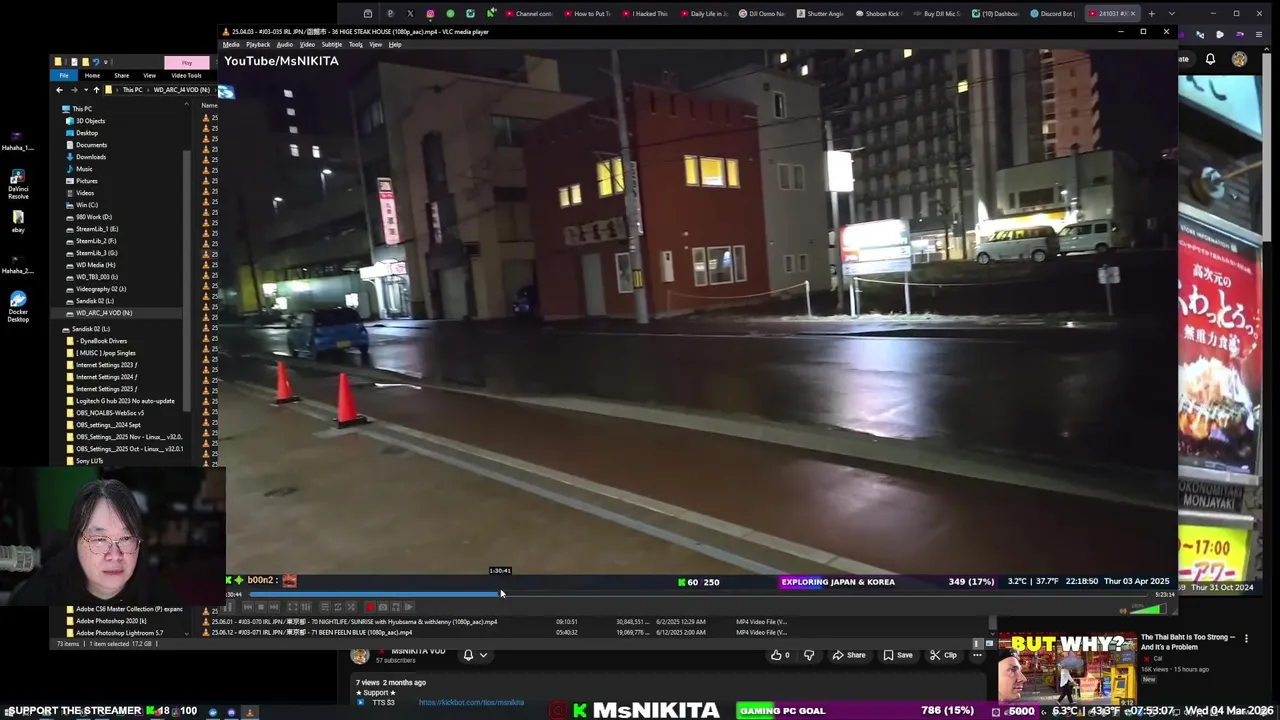Open pinned Instagram browser tab

430,14
